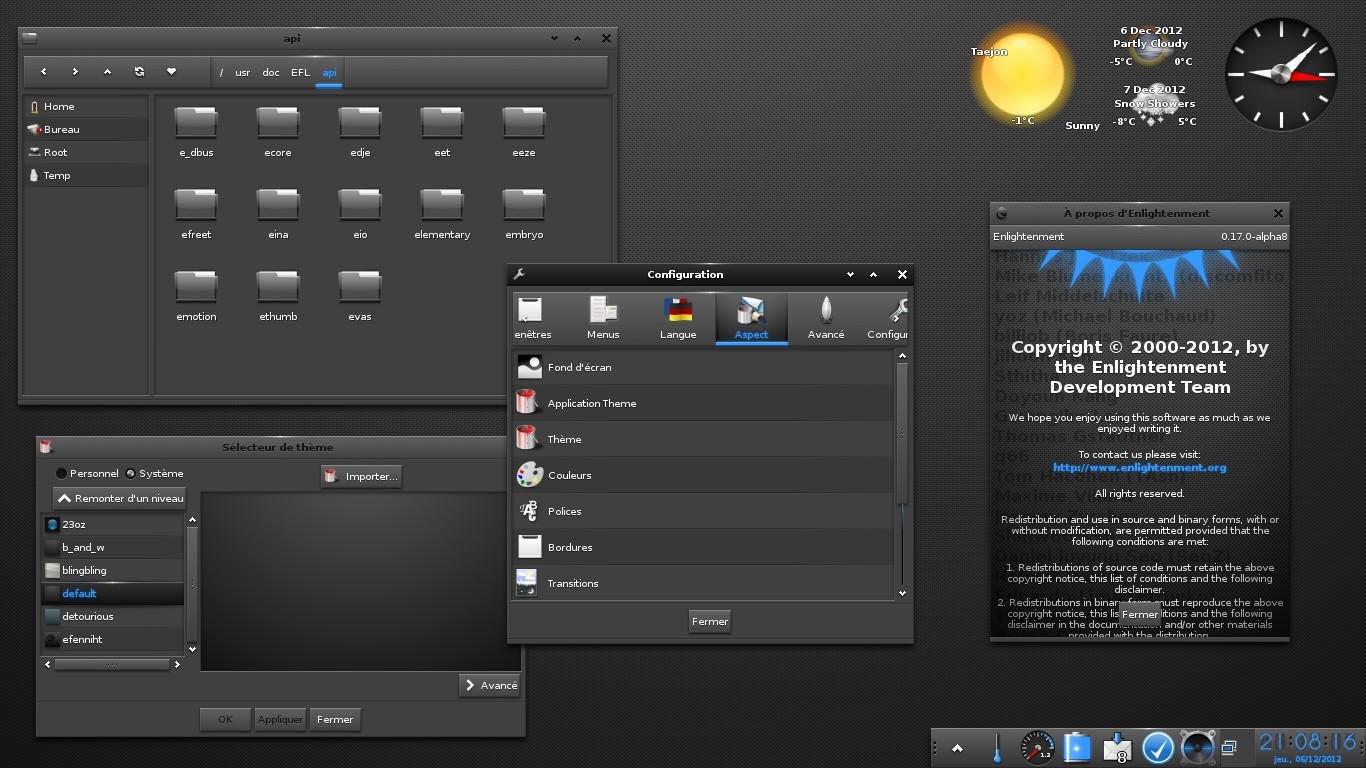Expand the shelf using the up arrow
Screen dimensions: 1366x768
tap(957, 747)
